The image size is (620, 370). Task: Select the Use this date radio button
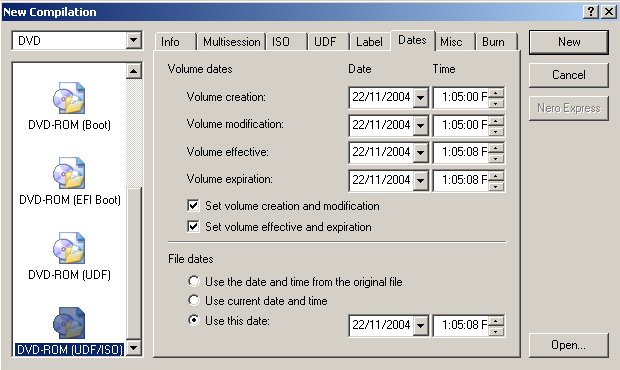click(x=193, y=319)
